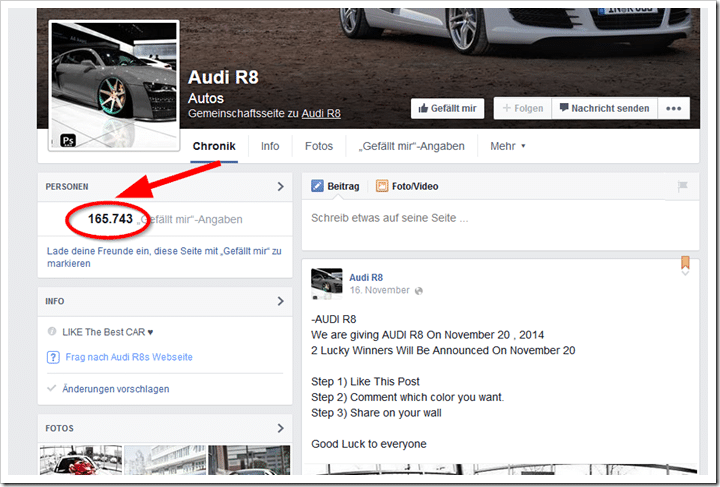
Task: Click the Schreib etwas auf seine Seite field
Action: [x=501, y=225]
